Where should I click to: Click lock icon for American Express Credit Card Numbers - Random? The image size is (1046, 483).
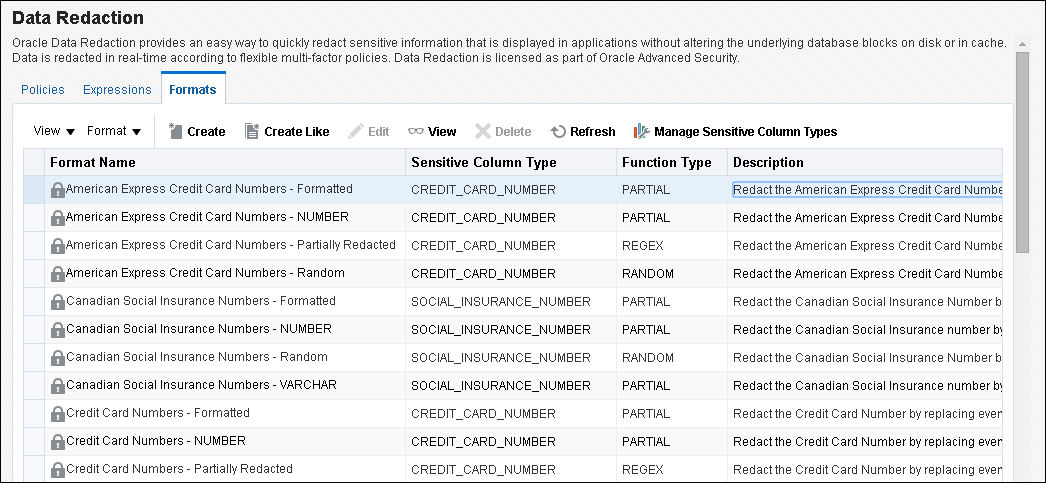coord(58,274)
